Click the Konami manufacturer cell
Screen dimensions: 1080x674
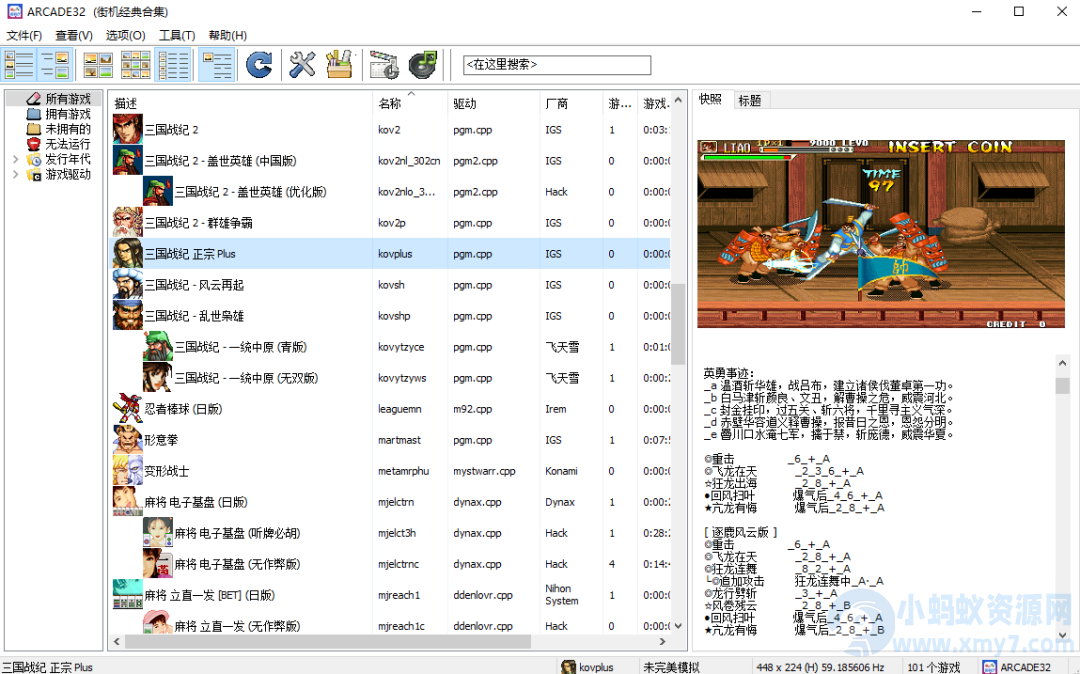[561, 471]
